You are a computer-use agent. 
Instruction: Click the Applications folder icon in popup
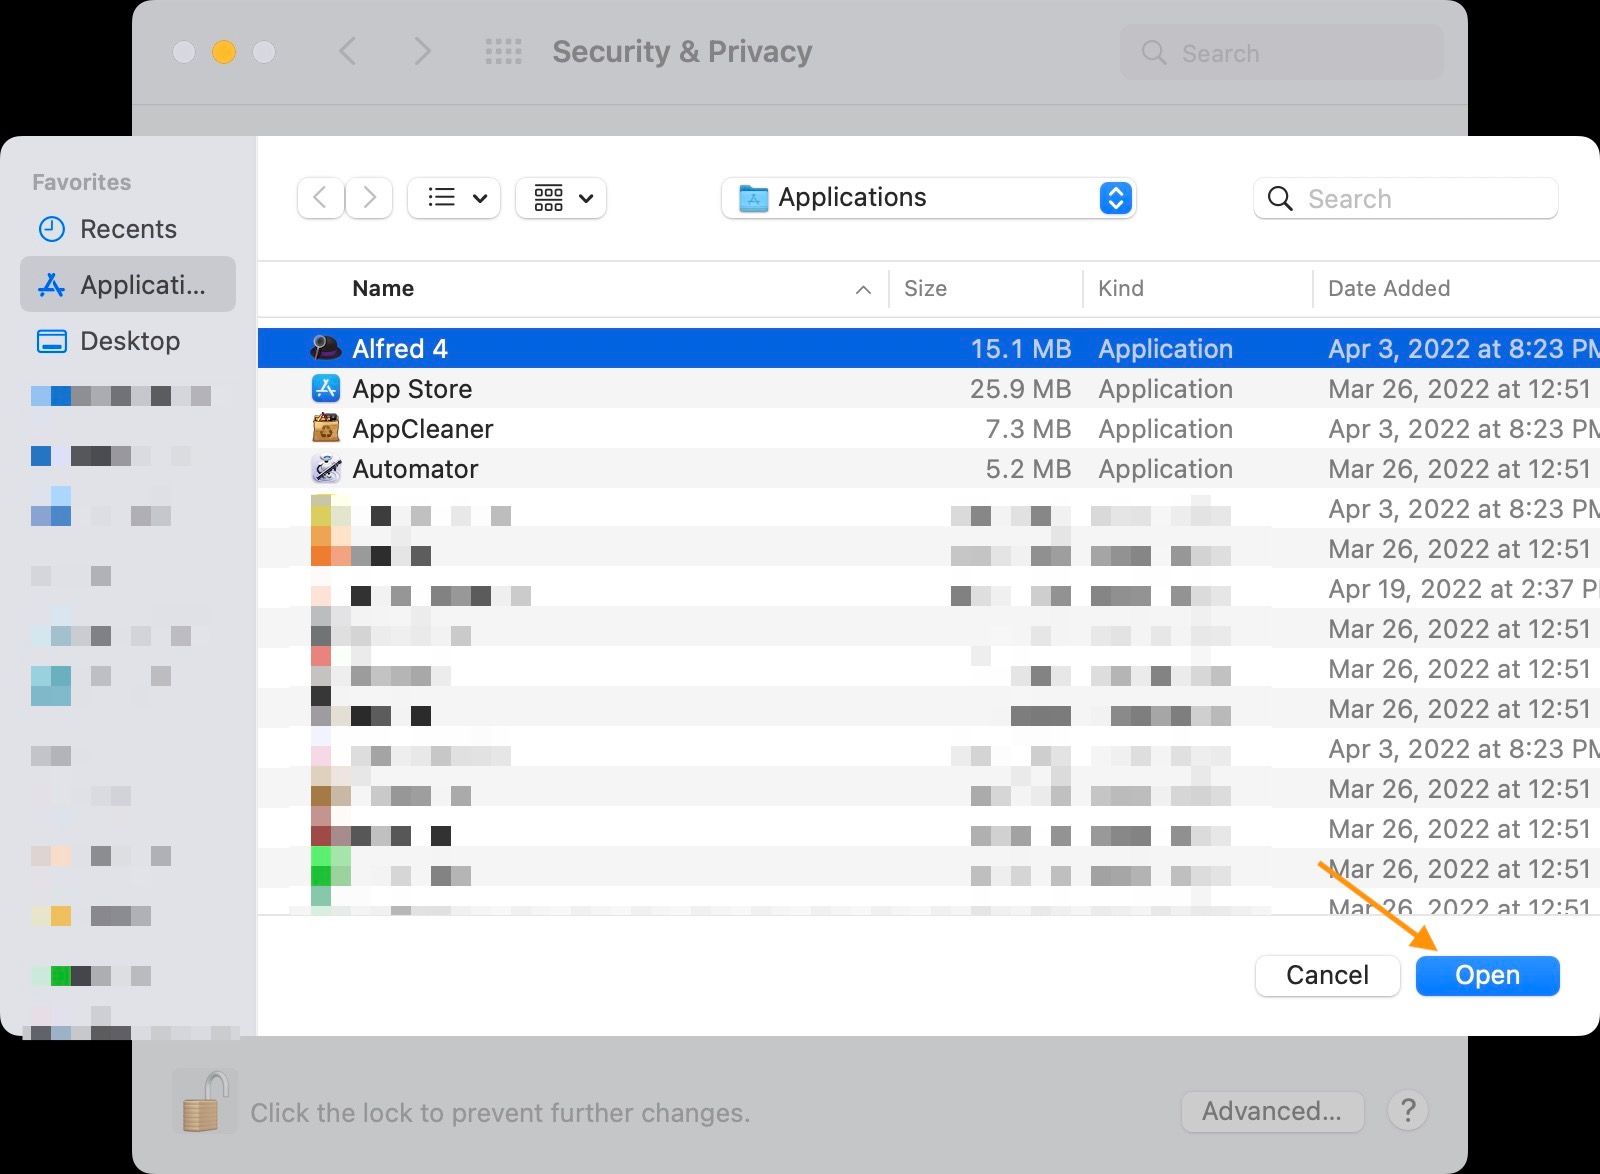tap(753, 198)
